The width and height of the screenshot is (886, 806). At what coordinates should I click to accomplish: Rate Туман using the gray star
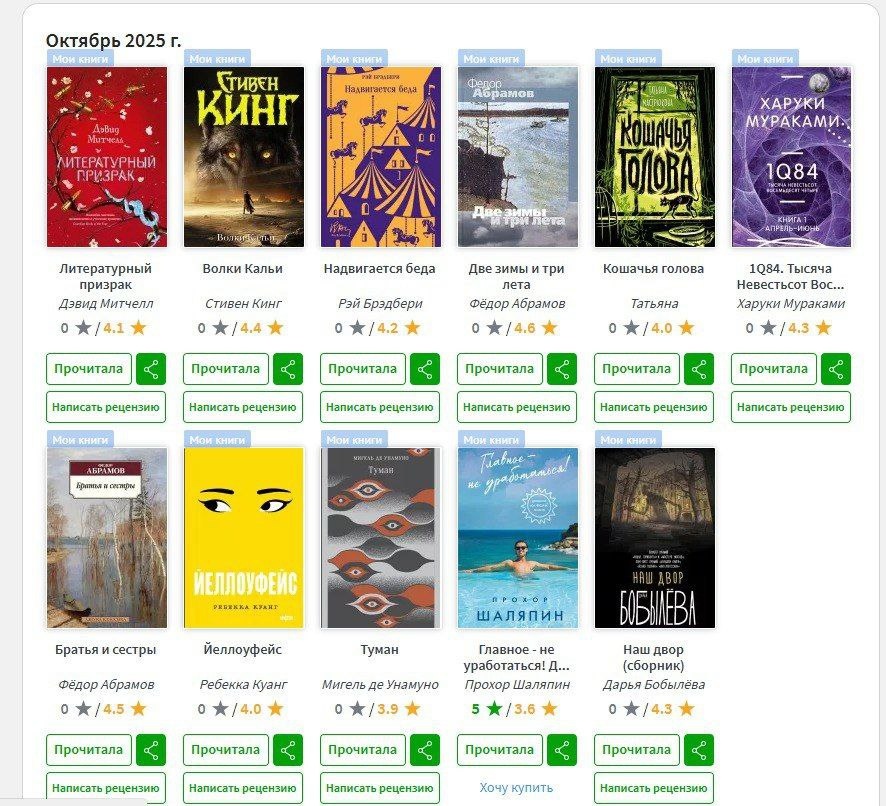tap(357, 708)
